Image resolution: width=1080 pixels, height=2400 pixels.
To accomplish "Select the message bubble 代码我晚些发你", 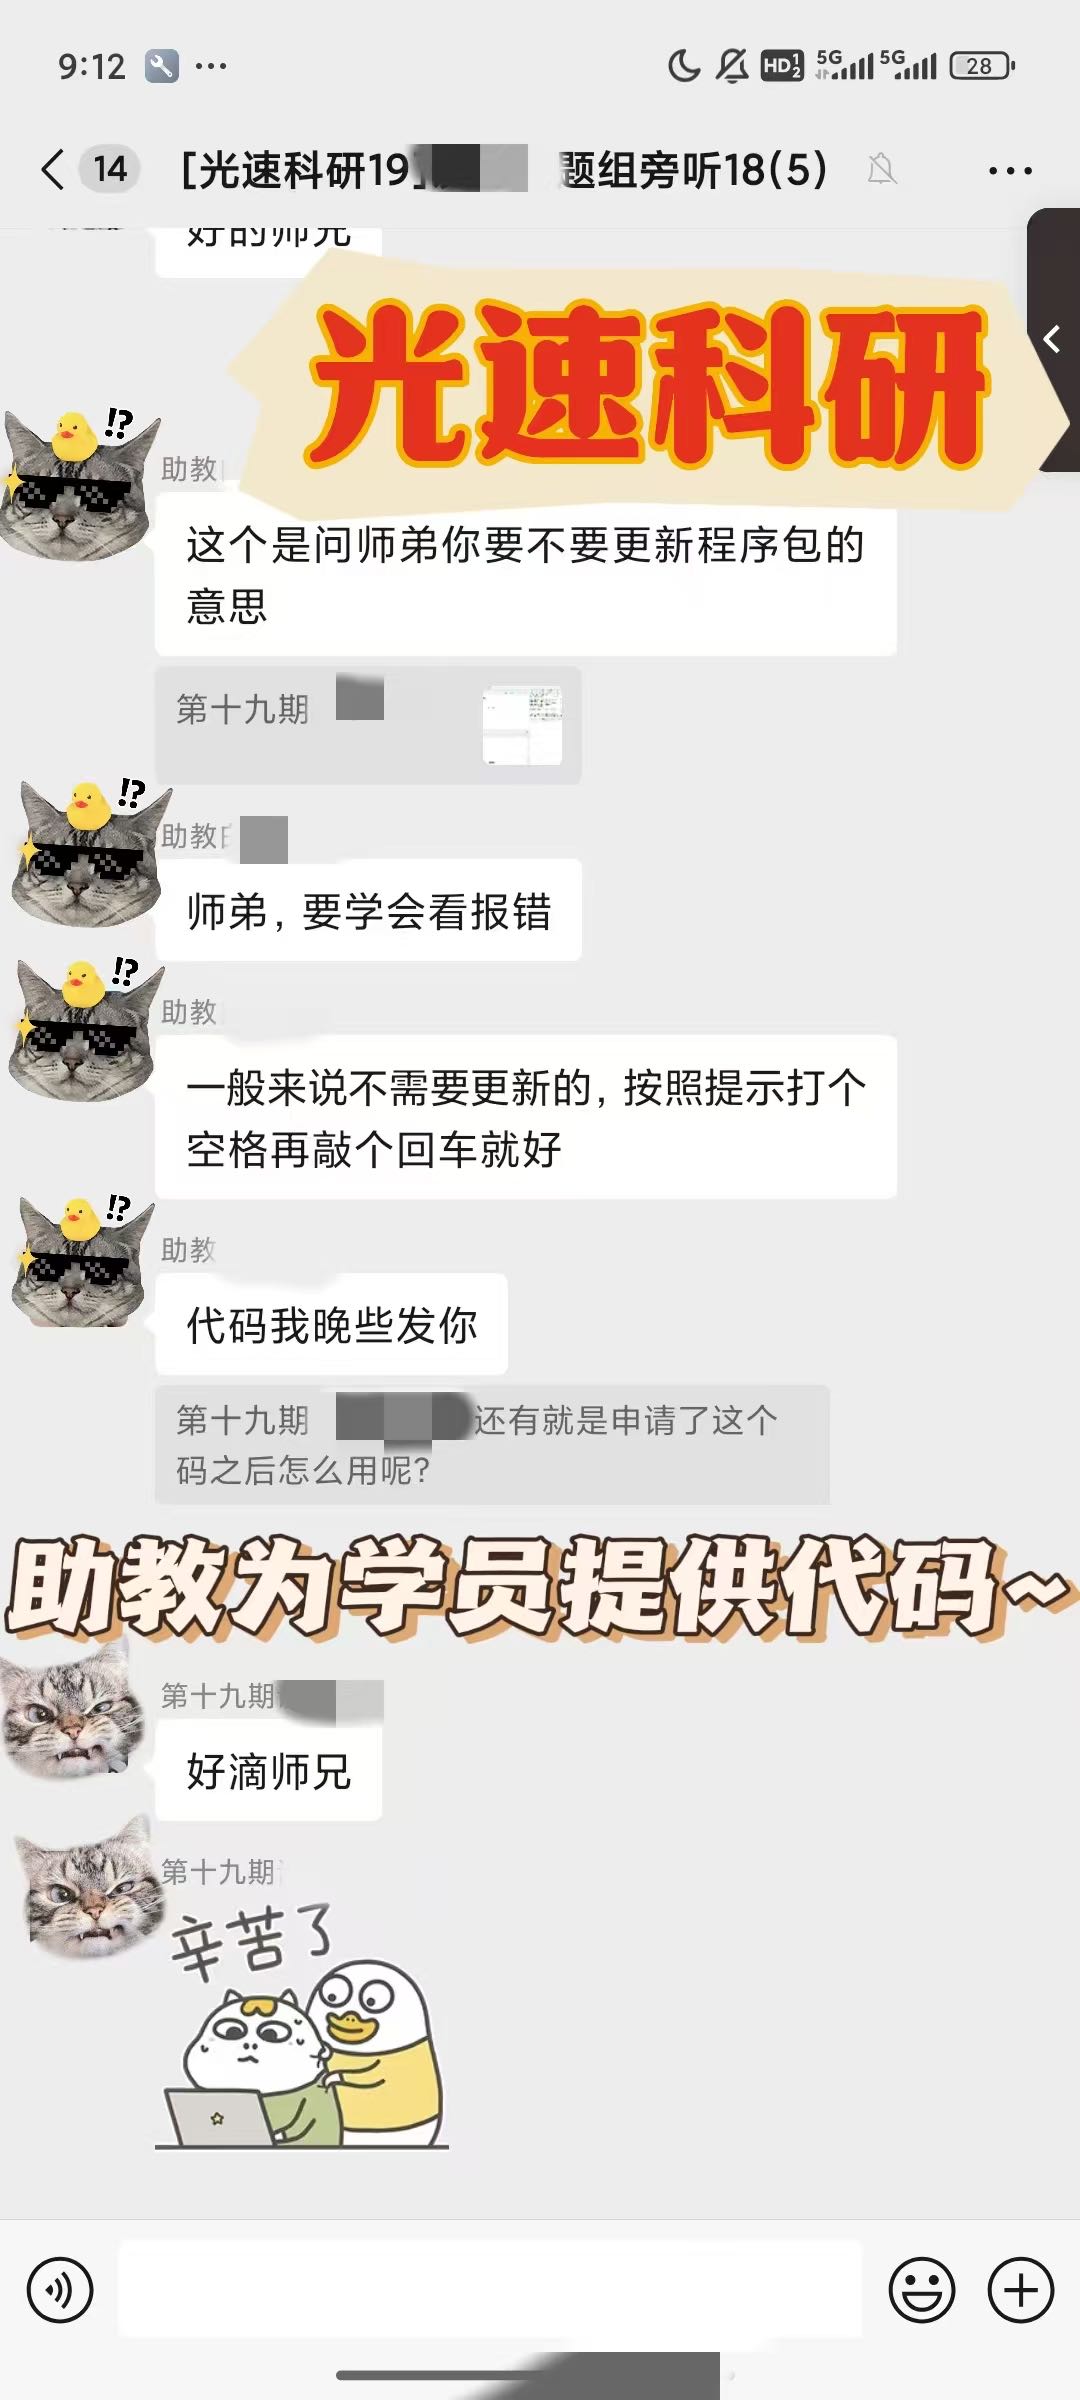I will 331,1325.
